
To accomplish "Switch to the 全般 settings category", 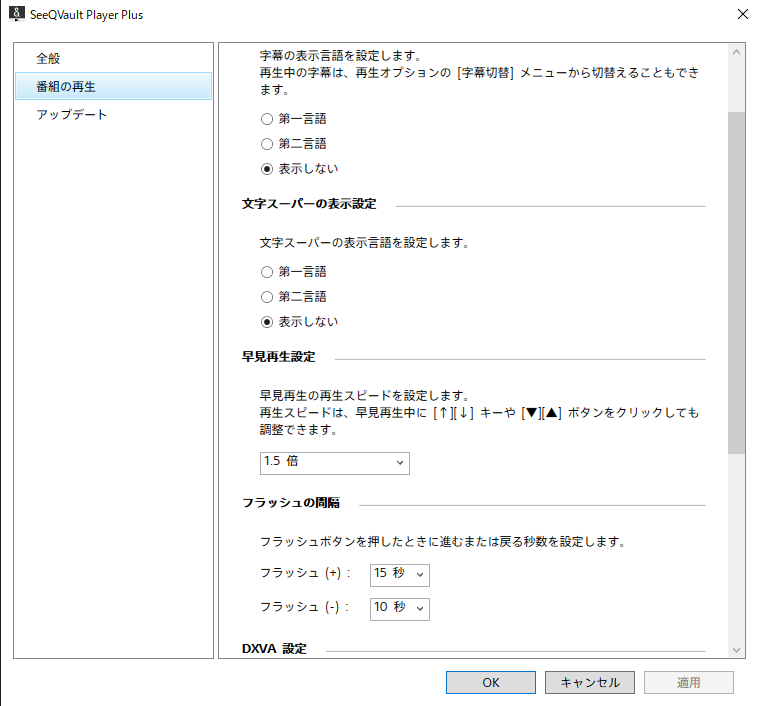I will coord(49,59).
